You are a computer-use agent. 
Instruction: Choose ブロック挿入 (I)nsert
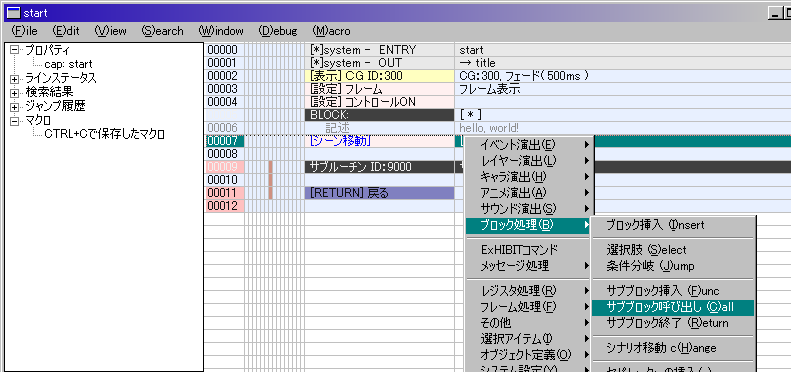pyautogui.click(x=672, y=225)
